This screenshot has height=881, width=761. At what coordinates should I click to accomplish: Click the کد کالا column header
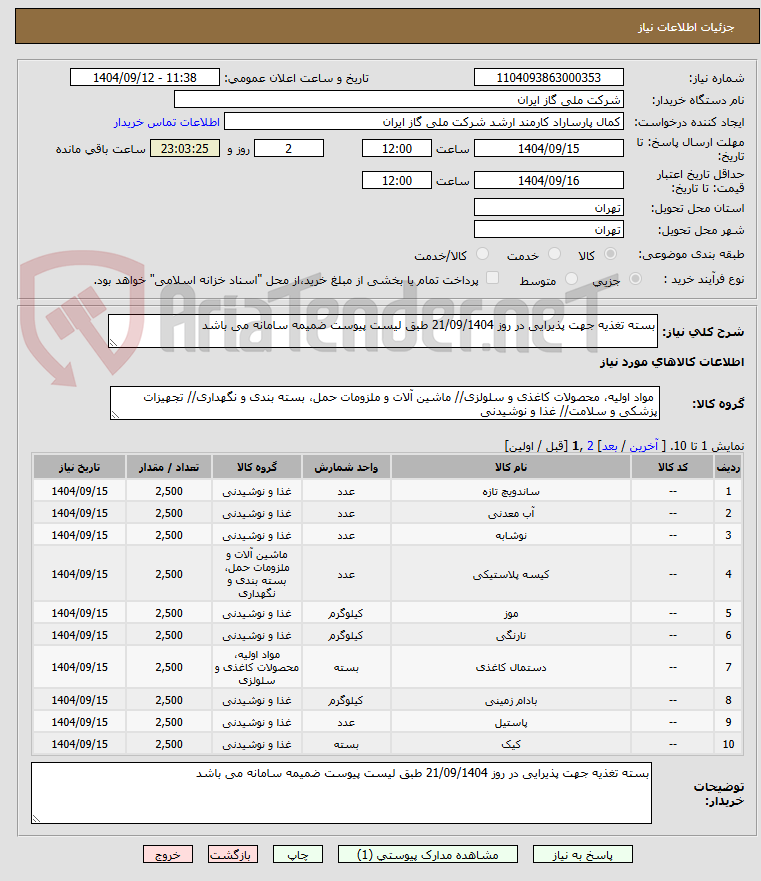coord(673,467)
